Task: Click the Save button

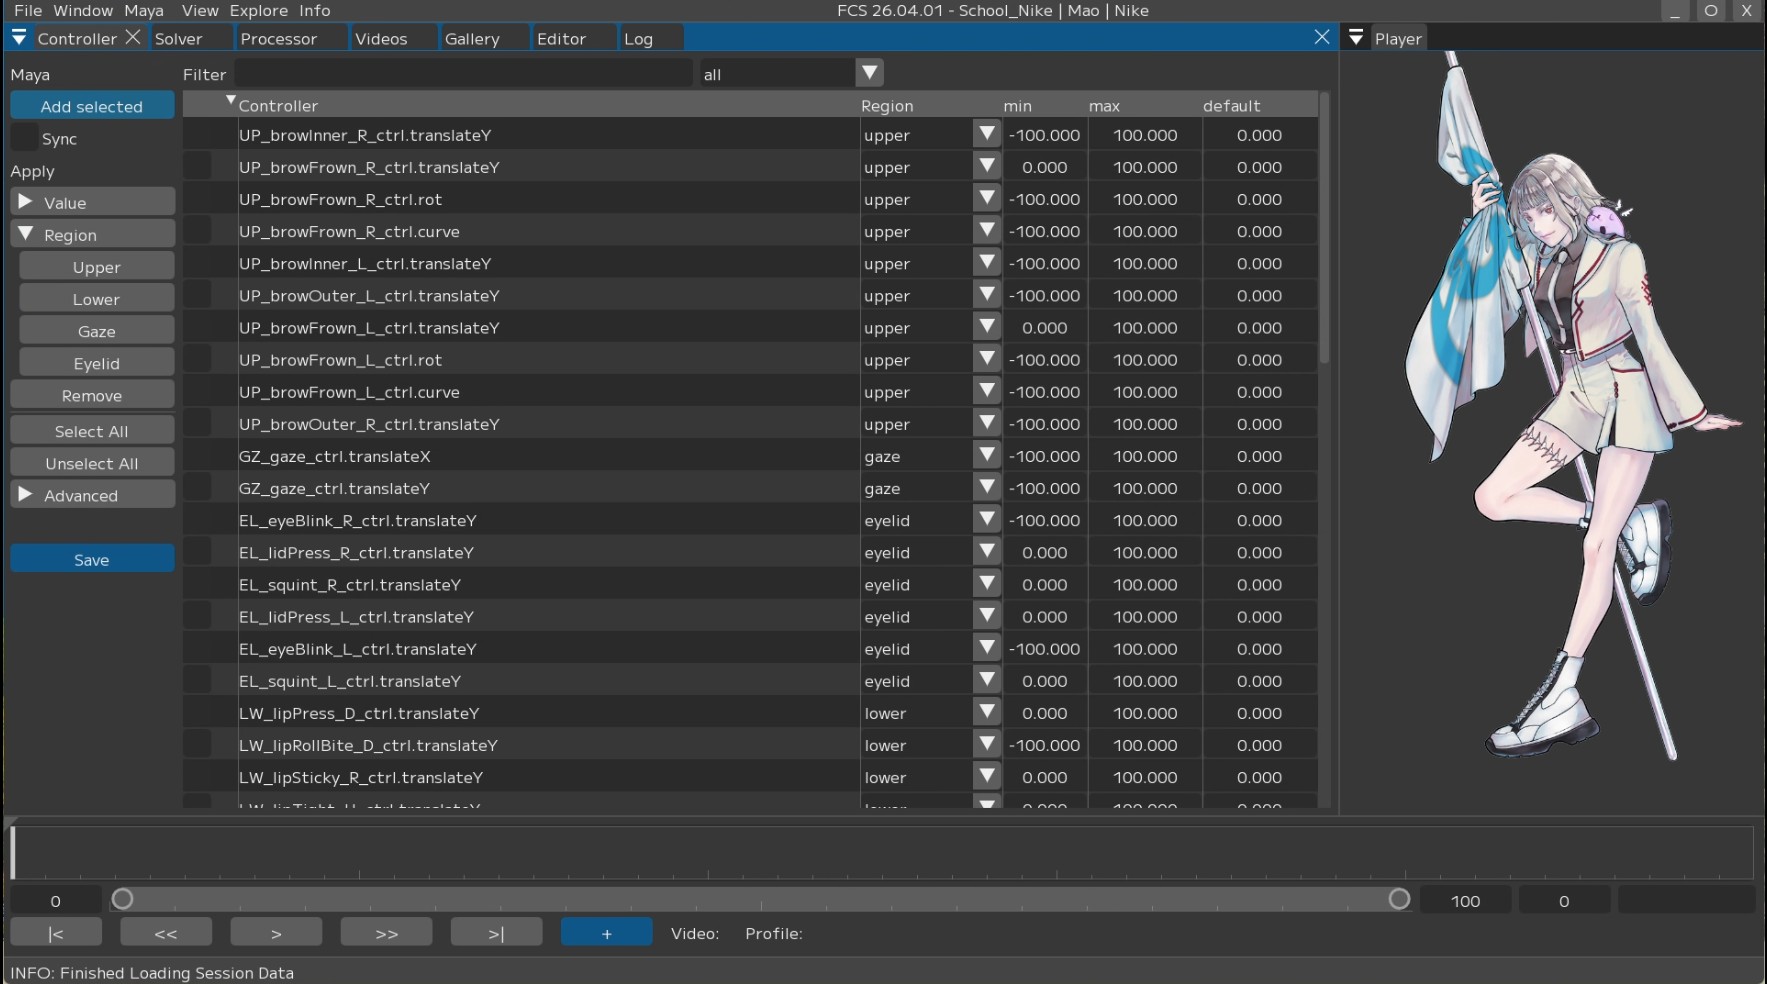Action: 92,560
